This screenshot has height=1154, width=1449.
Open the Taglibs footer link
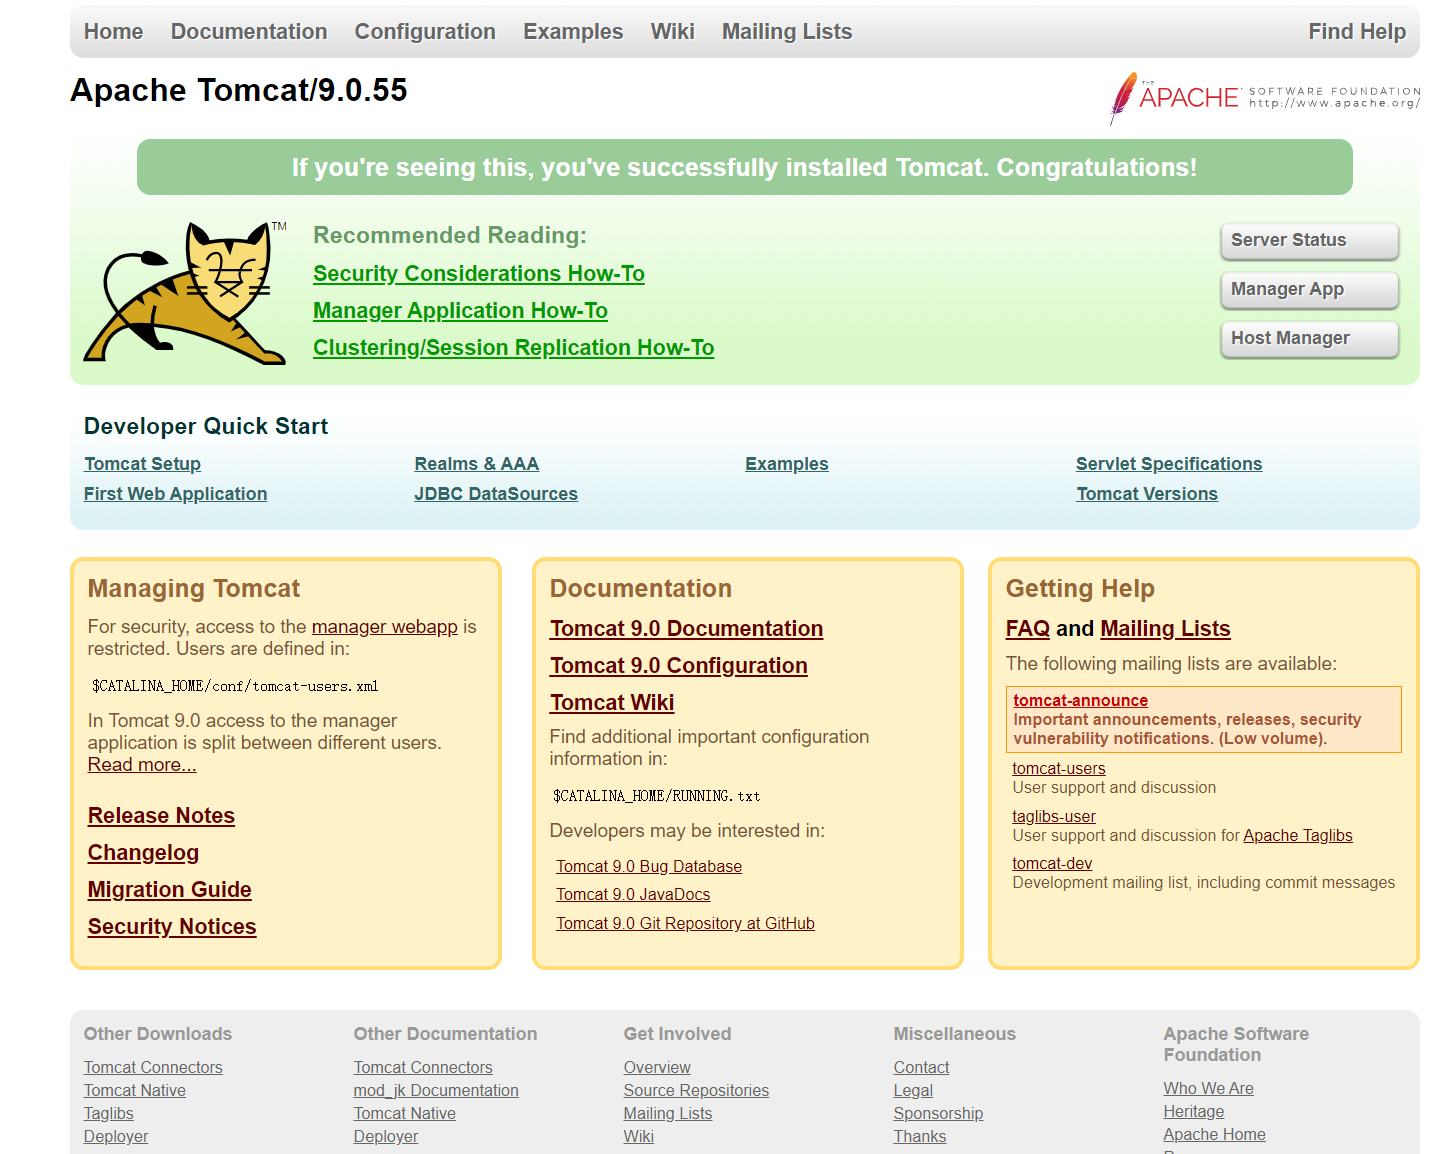tap(108, 1114)
